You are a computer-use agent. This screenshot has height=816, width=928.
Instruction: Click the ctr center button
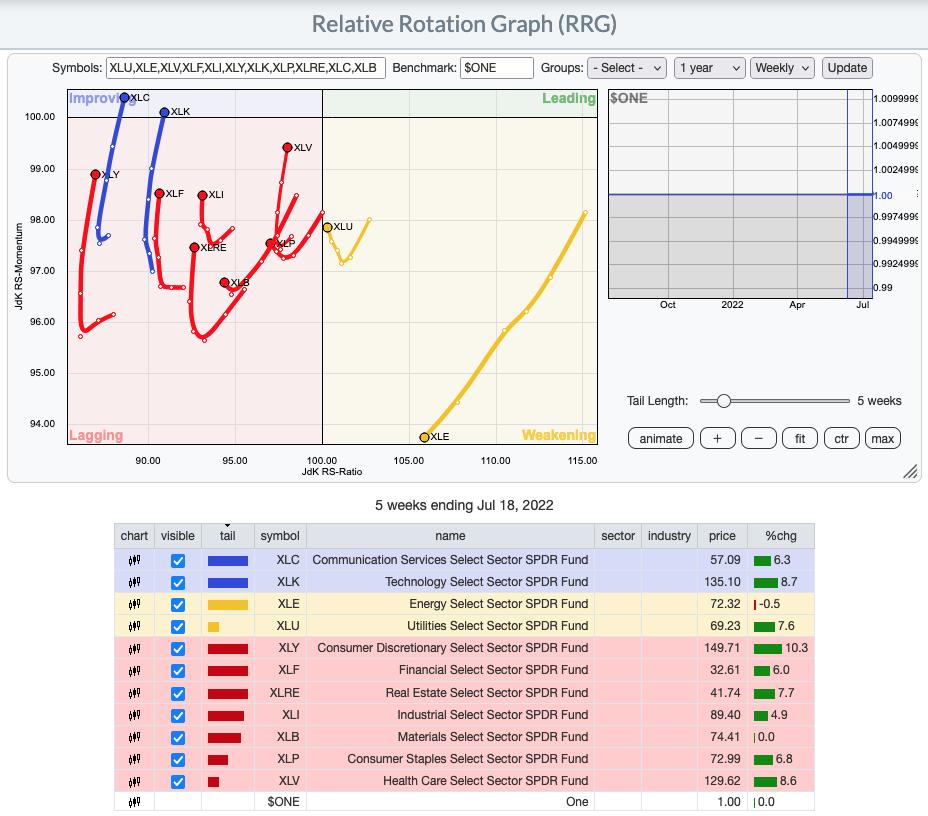(x=841, y=438)
